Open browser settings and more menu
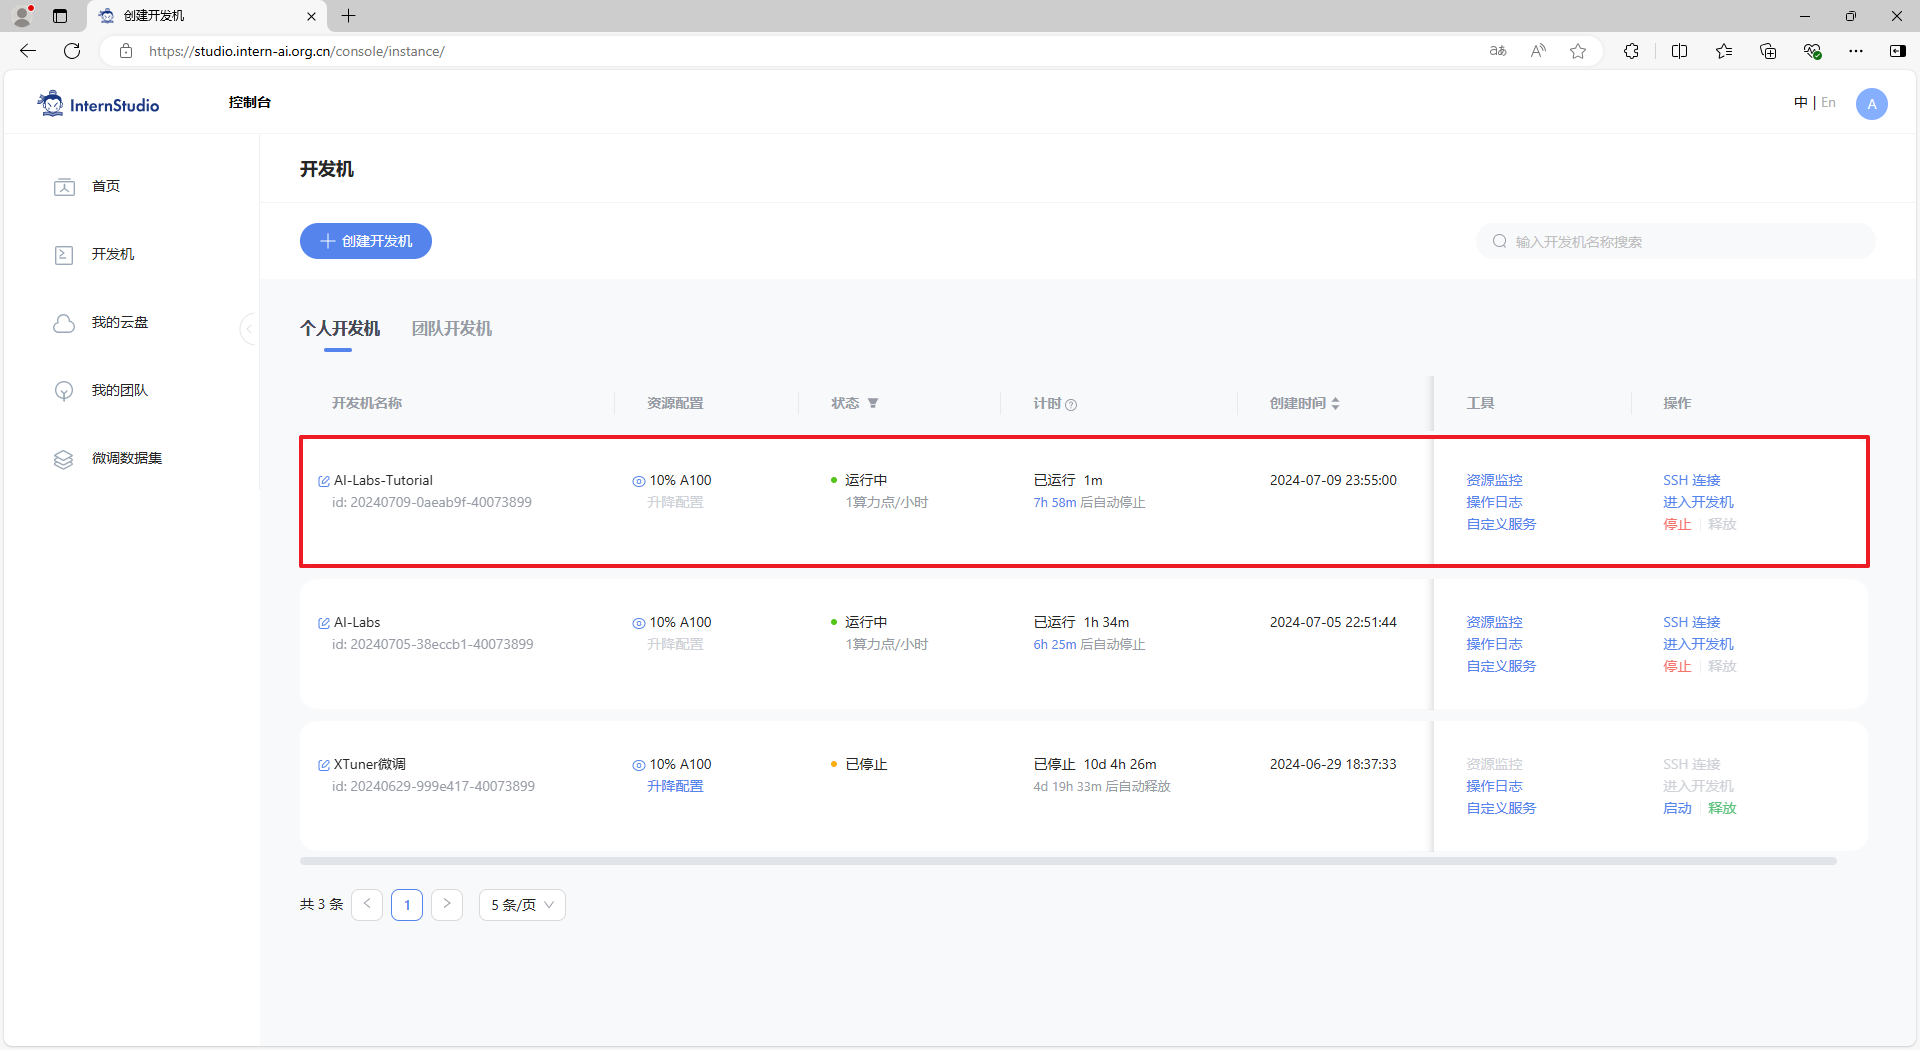 (x=1856, y=51)
